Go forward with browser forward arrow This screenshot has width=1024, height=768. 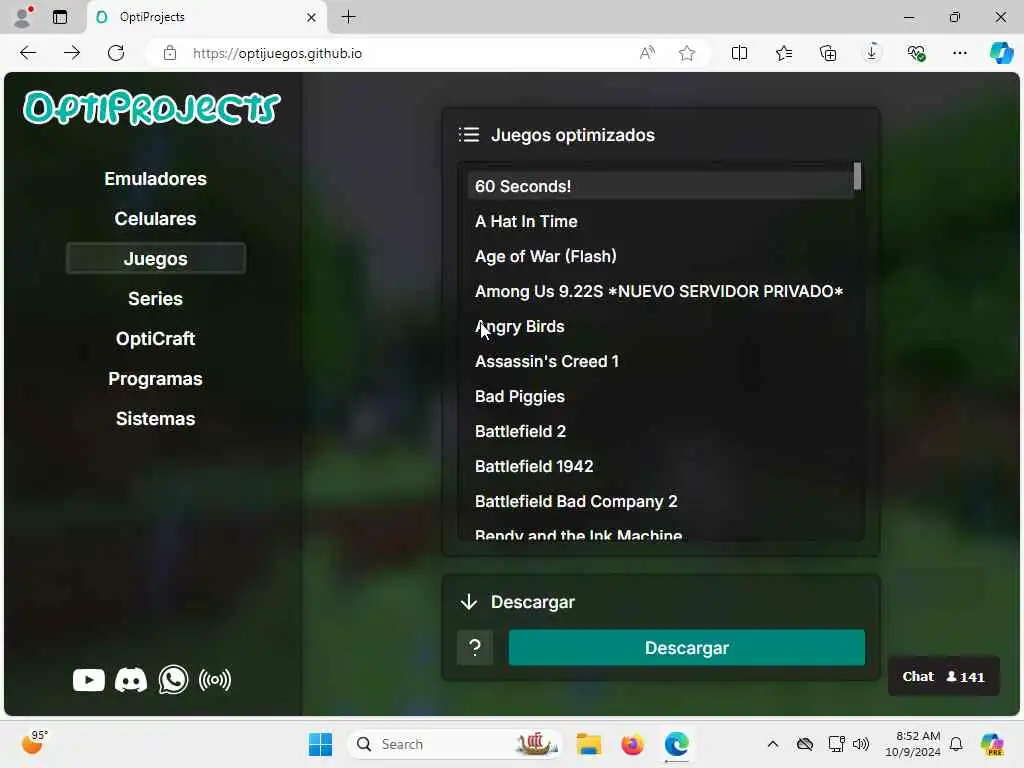(72, 53)
